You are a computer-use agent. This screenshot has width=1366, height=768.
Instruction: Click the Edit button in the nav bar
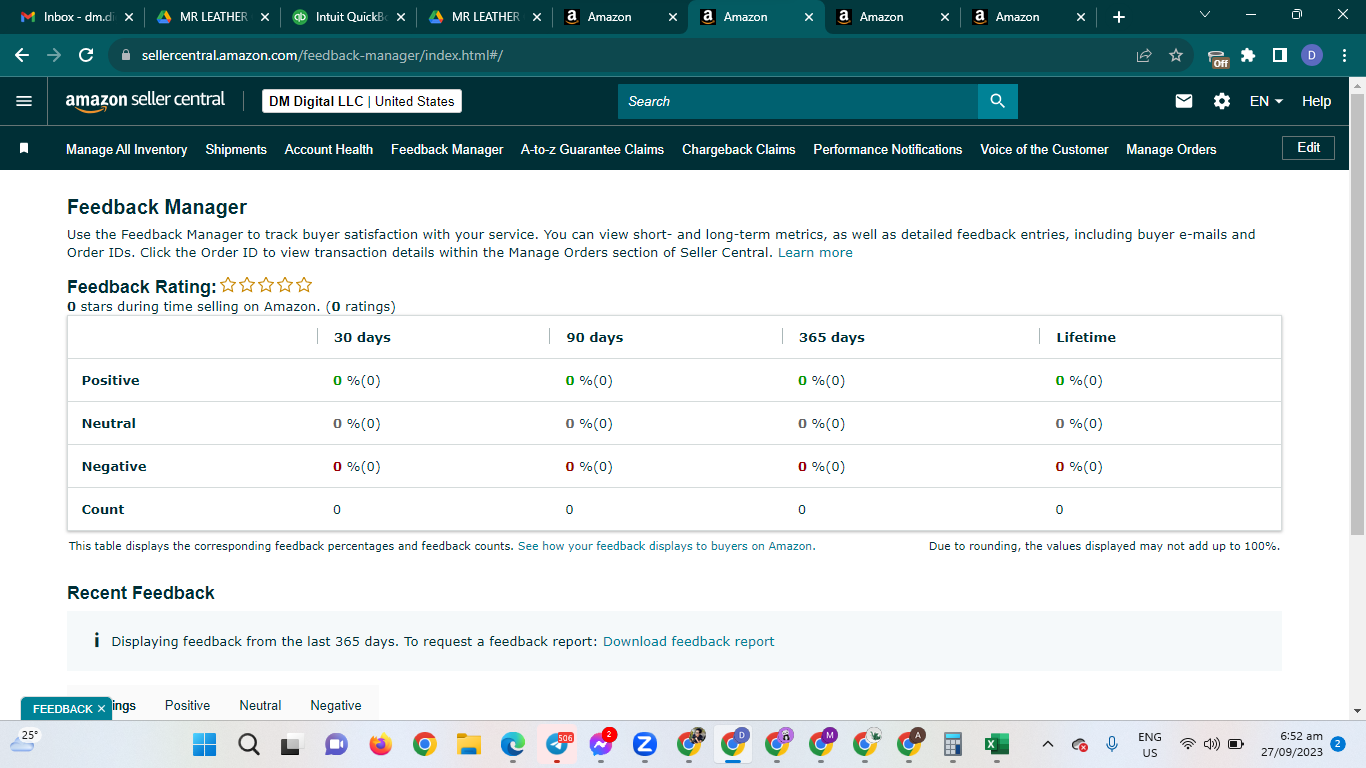pos(1309,148)
